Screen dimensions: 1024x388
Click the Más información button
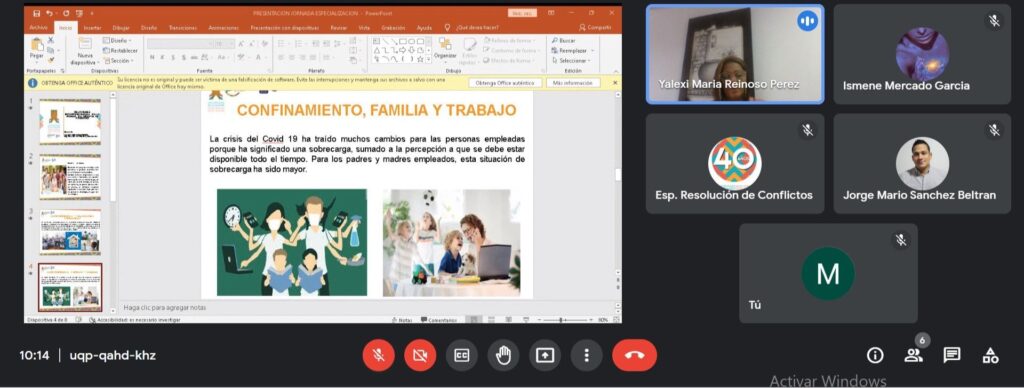[x=573, y=83]
